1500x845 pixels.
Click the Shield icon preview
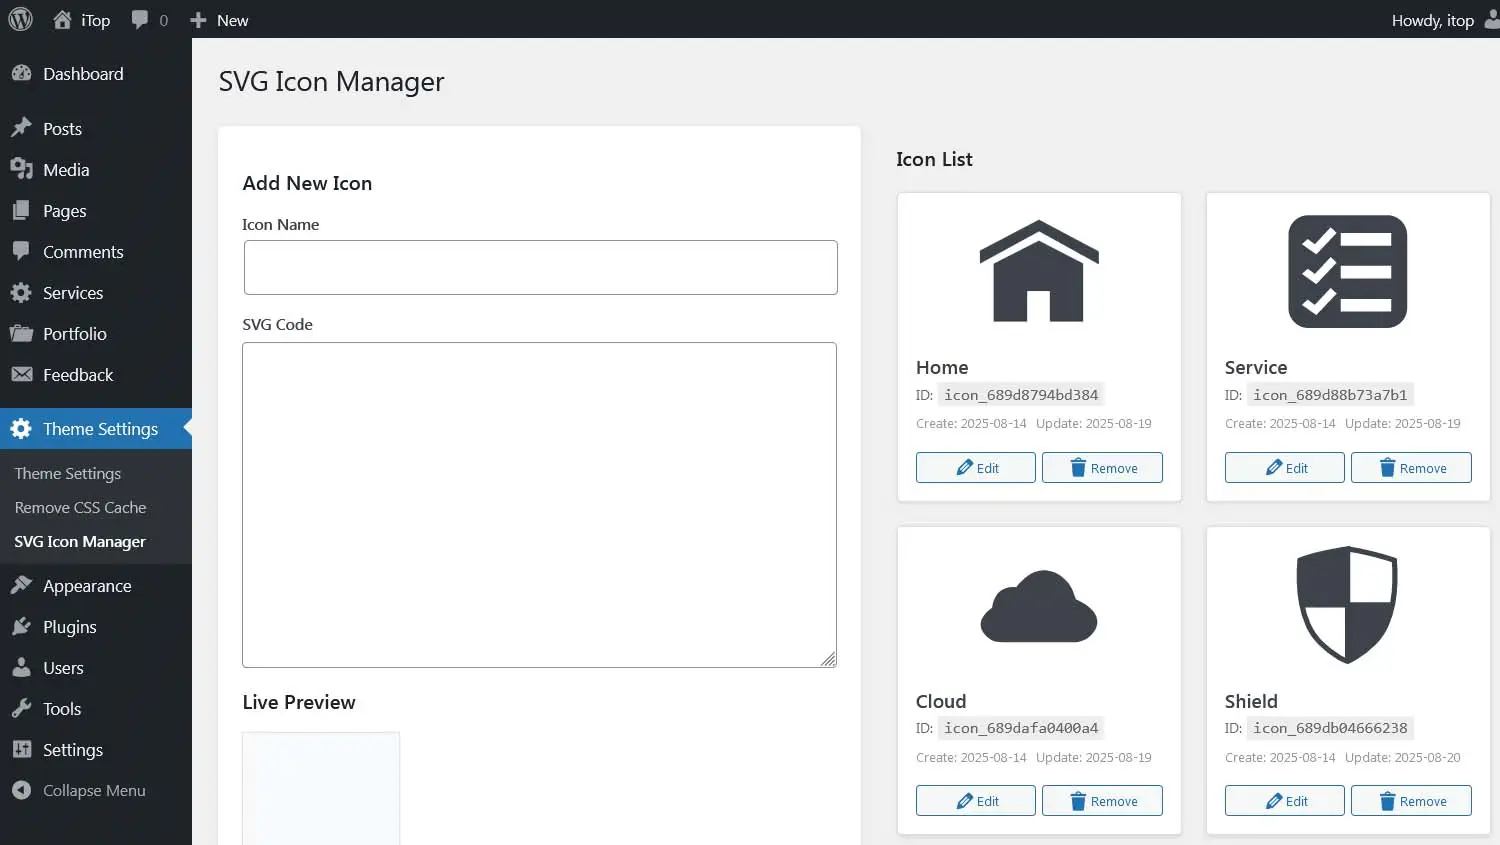coord(1347,604)
